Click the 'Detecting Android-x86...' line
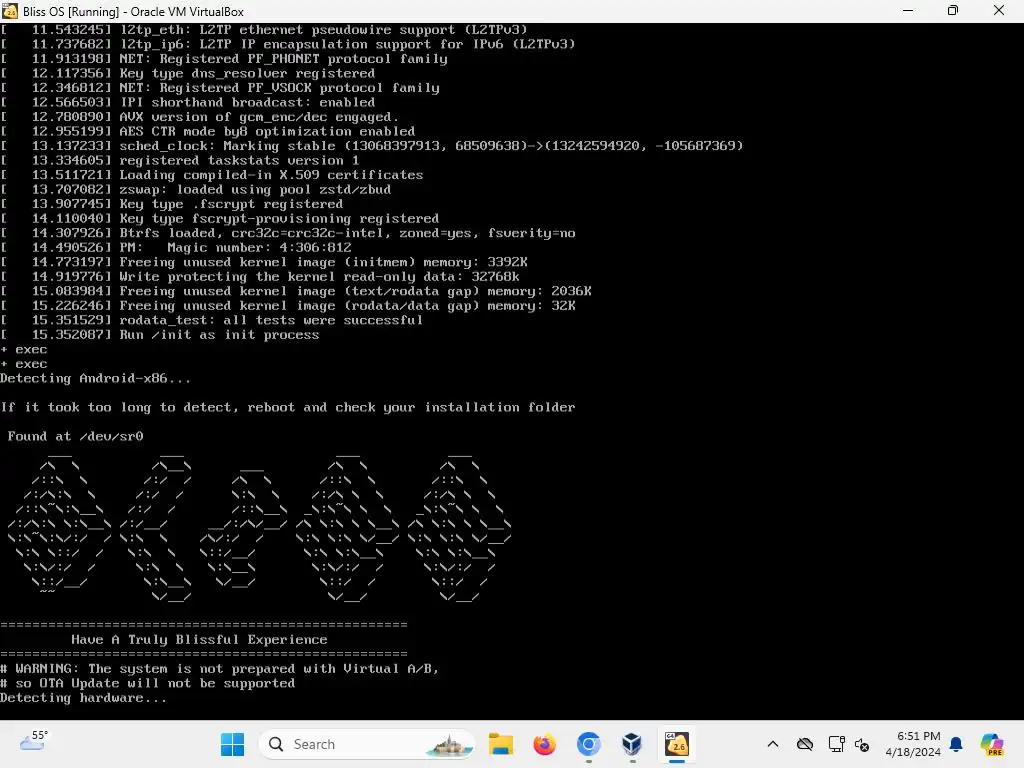 coord(95,378)
